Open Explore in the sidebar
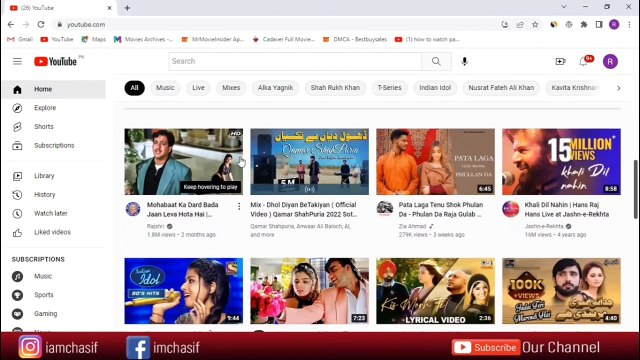This screenshot has width=640, height=360. 54,108
